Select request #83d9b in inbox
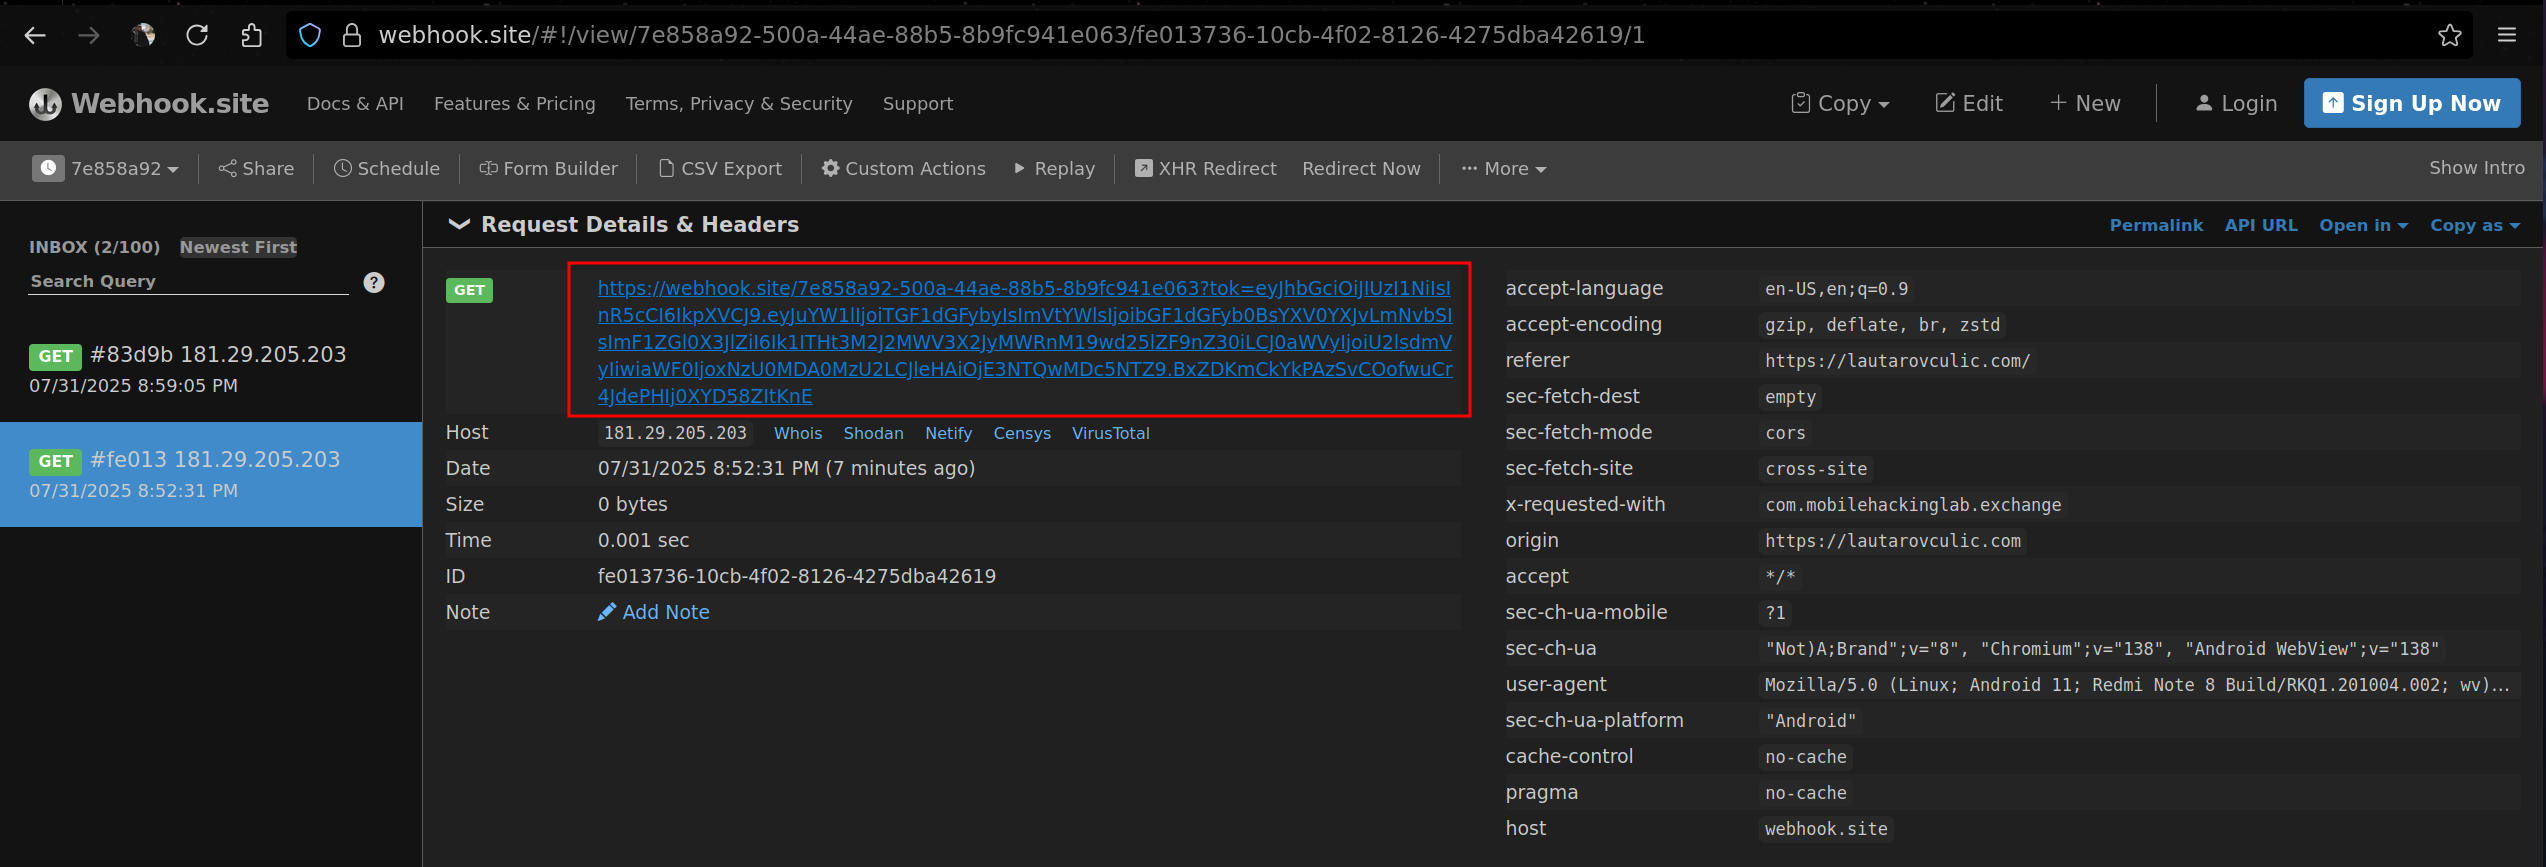Viewport: 2546px width, 867px height. tap(211, 369)
